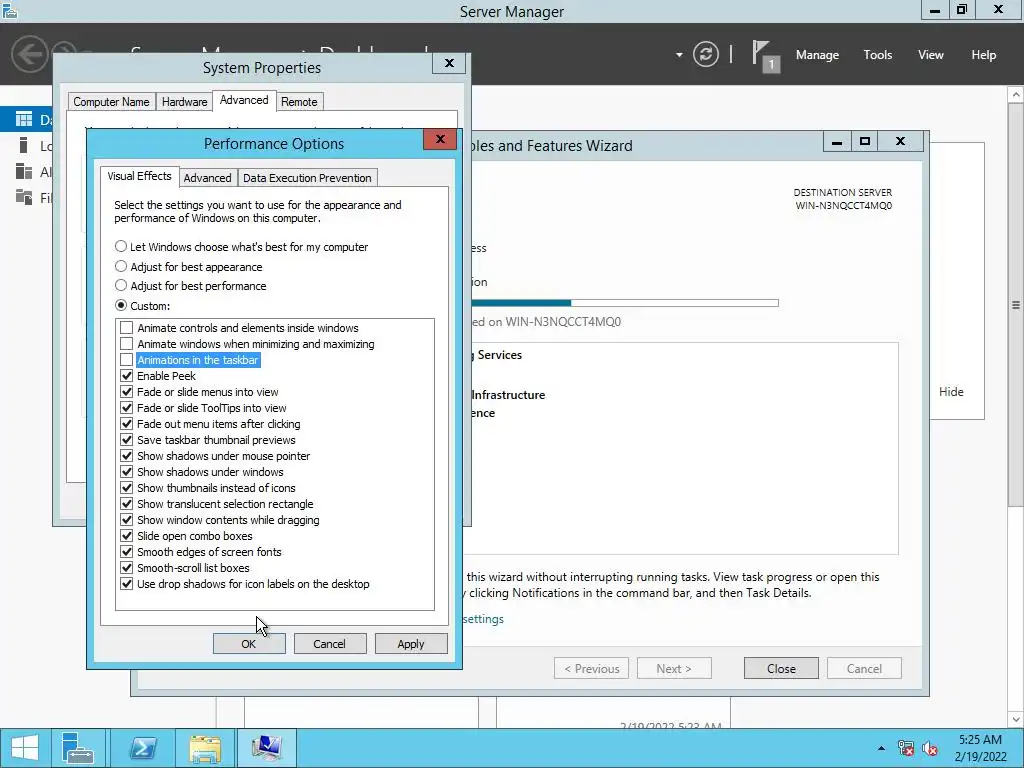Screen dimensions: 1024x768
Task: Open Hardware tab in System Properties
Action: 184,102
